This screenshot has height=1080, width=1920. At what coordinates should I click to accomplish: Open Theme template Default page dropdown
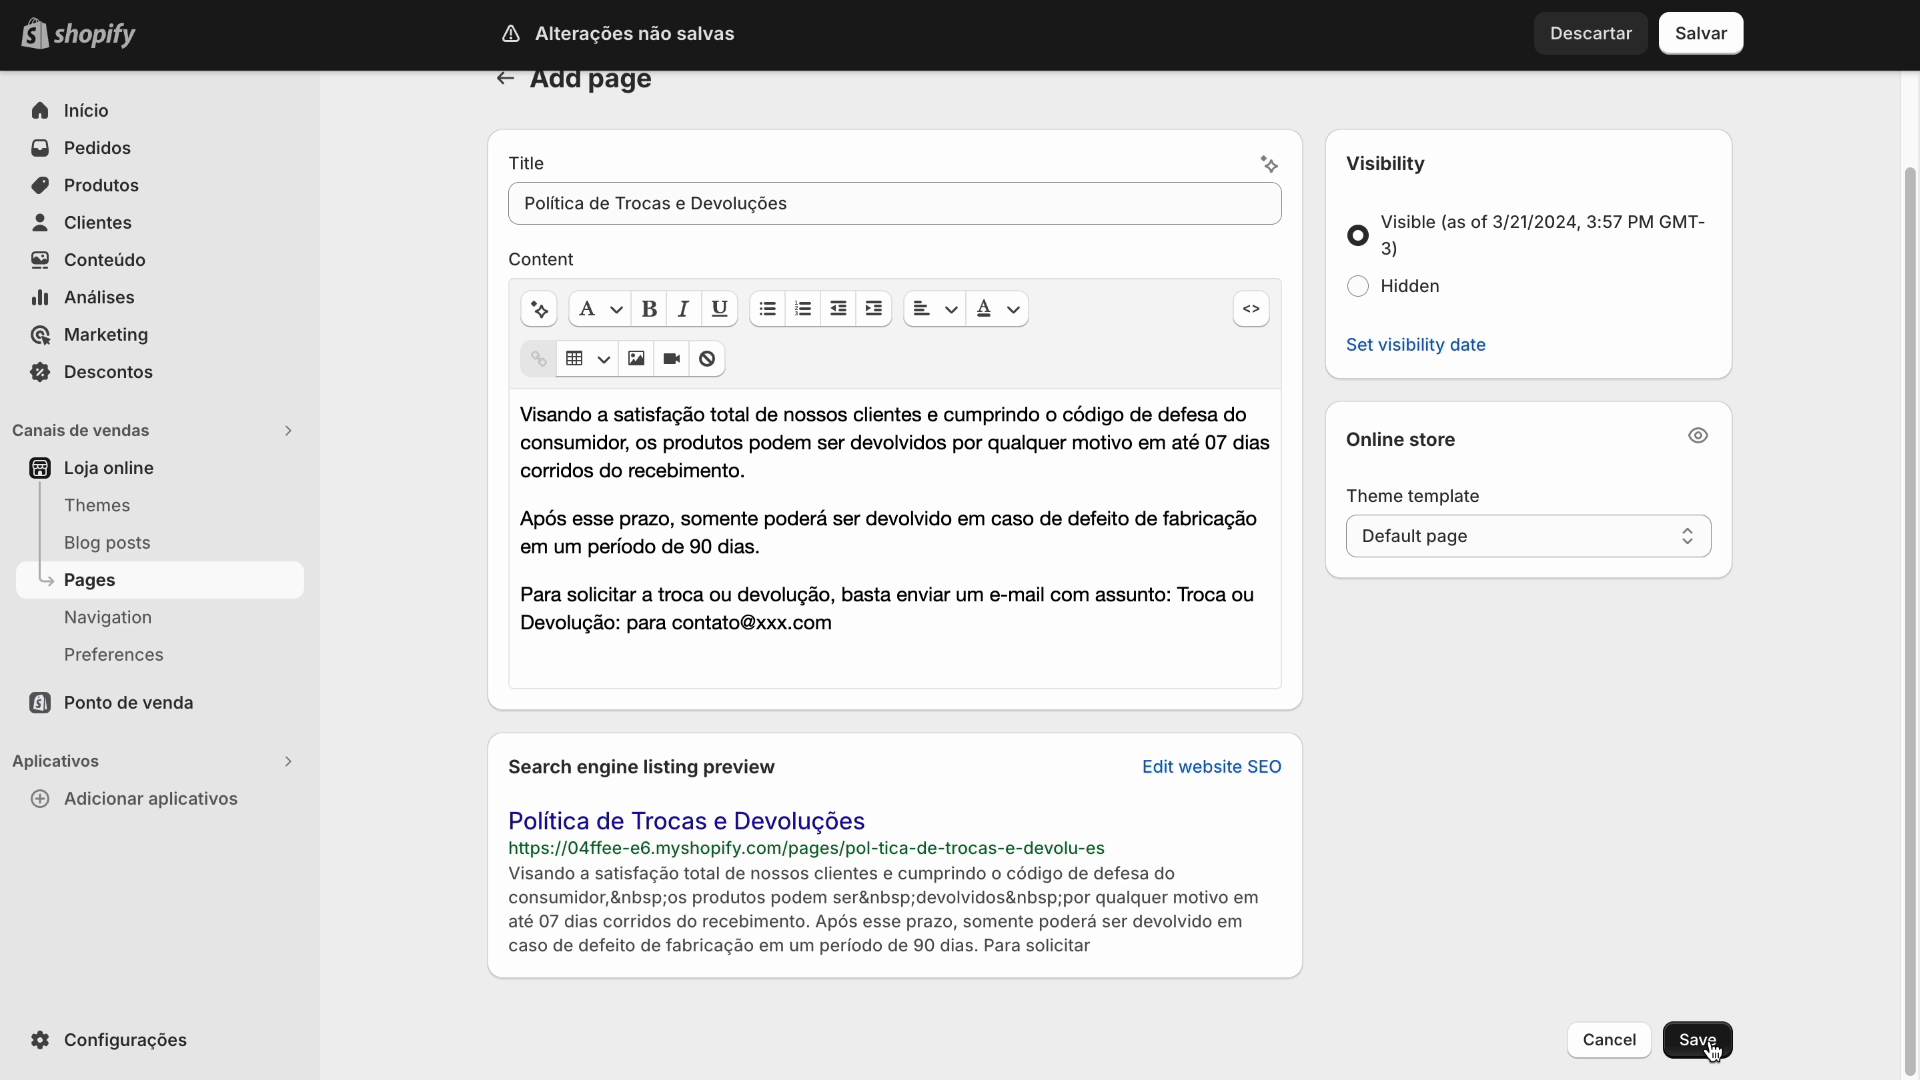click(1528, 537)
